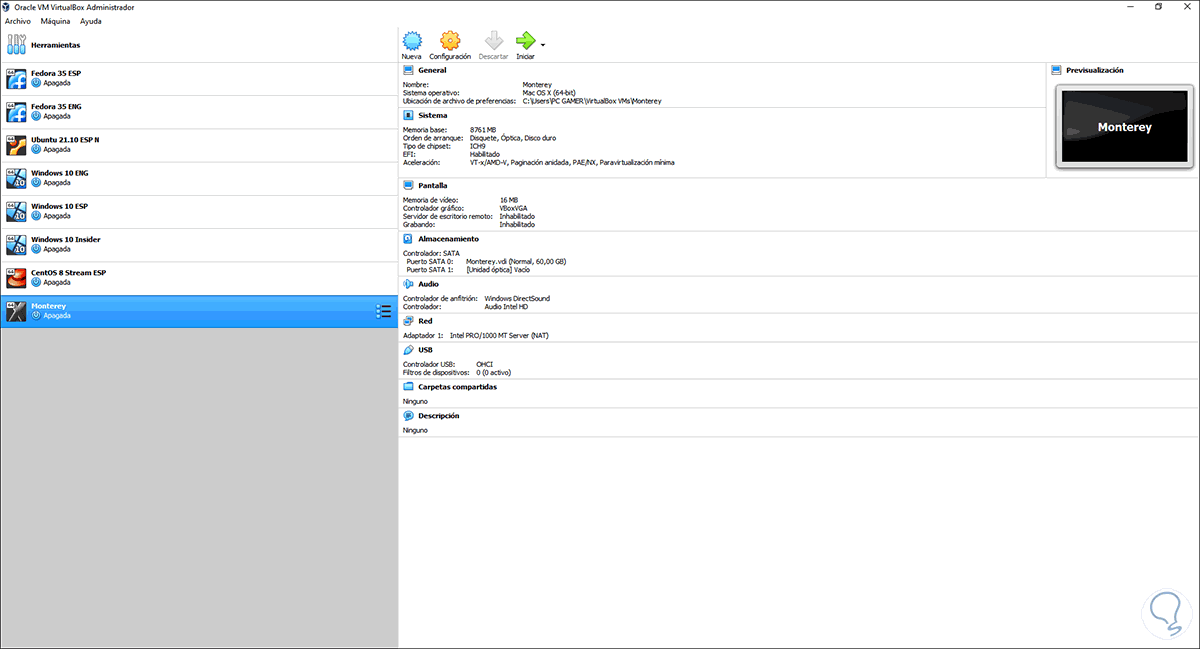Click Monterey.vdi storage entry
This screenshot has width=1200, height=649.
(516, 261)
